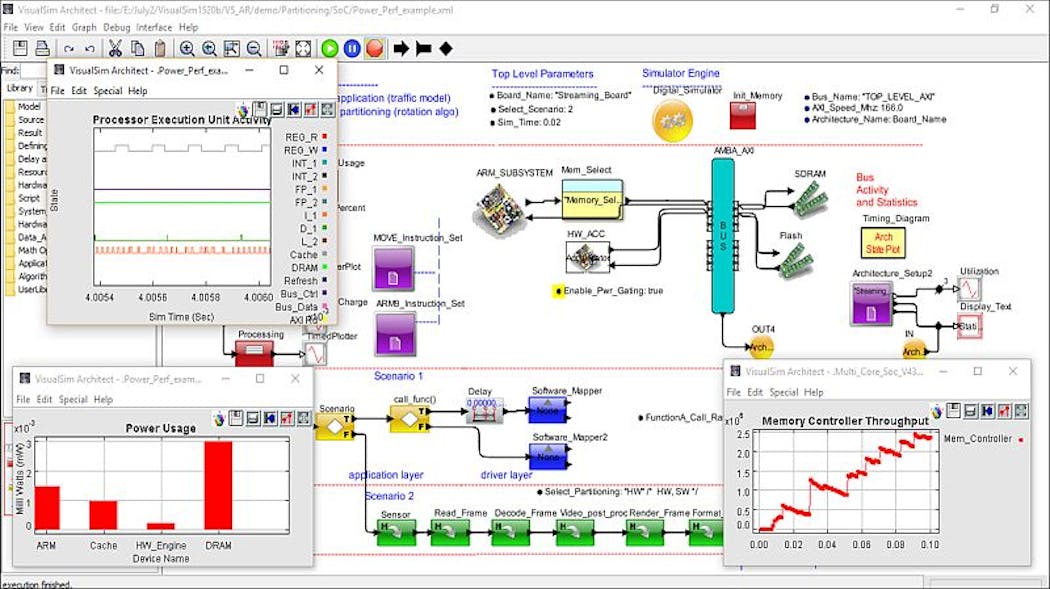The height and width of the screenshot is (589, 1050).
Task: Select the Zoom In toolbar icon
Action: coord(187,46)
